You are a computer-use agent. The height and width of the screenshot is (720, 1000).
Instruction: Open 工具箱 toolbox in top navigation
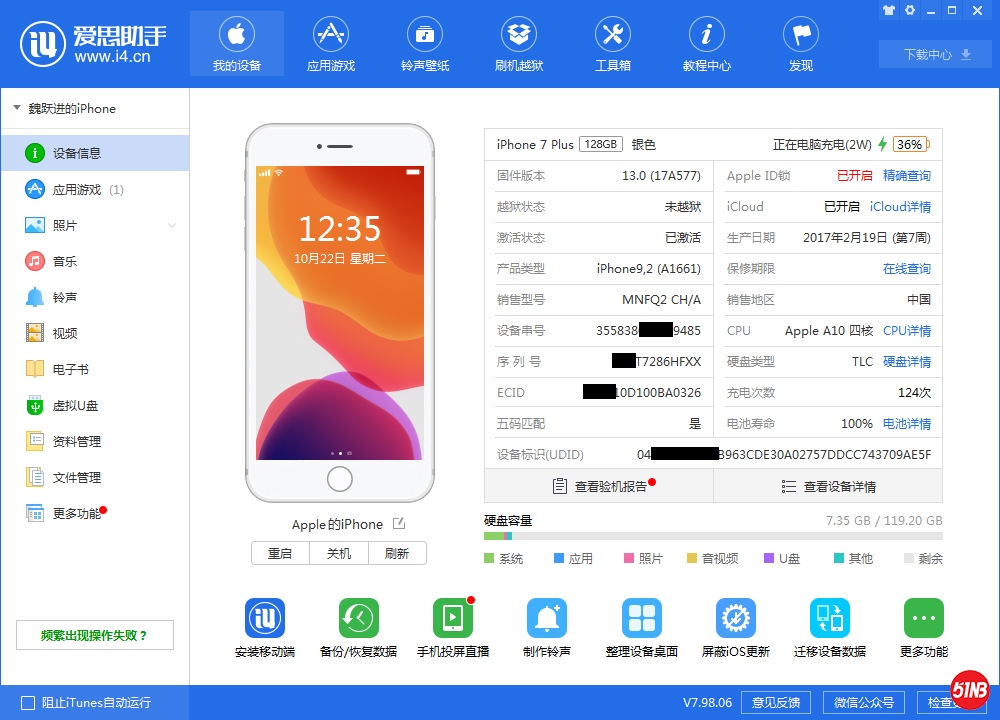point(613,44)
